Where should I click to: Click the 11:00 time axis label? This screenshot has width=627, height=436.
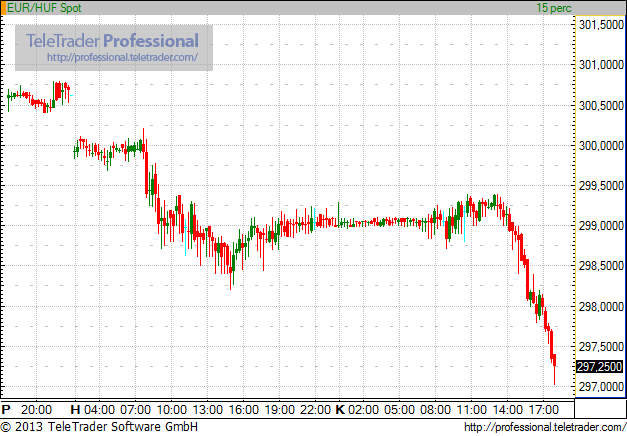click(x=471, y=410)
